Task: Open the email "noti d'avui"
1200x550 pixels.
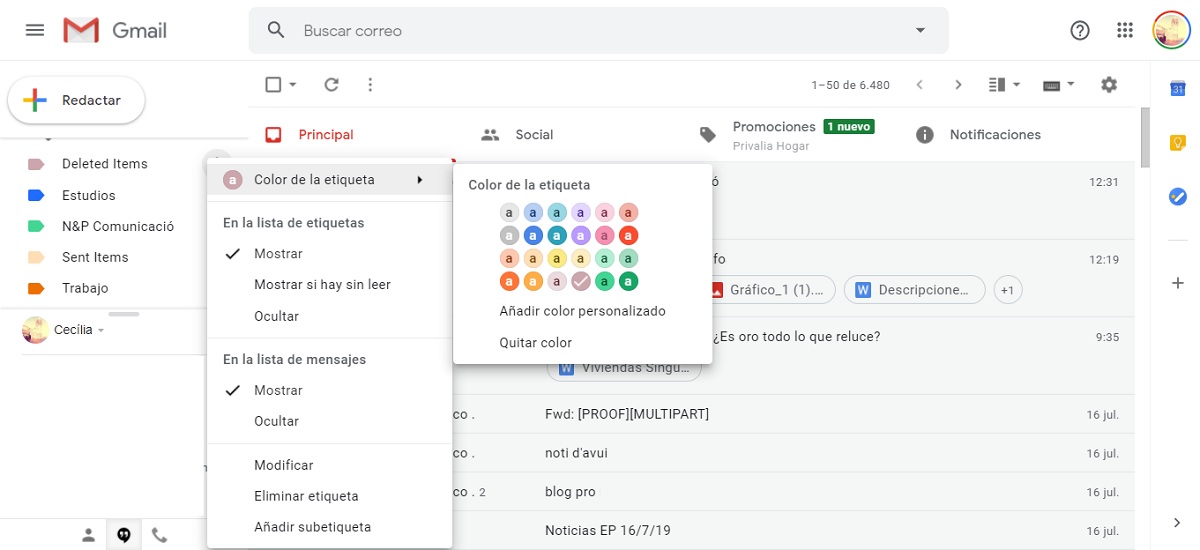Action: pyautogui.click(x=576, y=453)
